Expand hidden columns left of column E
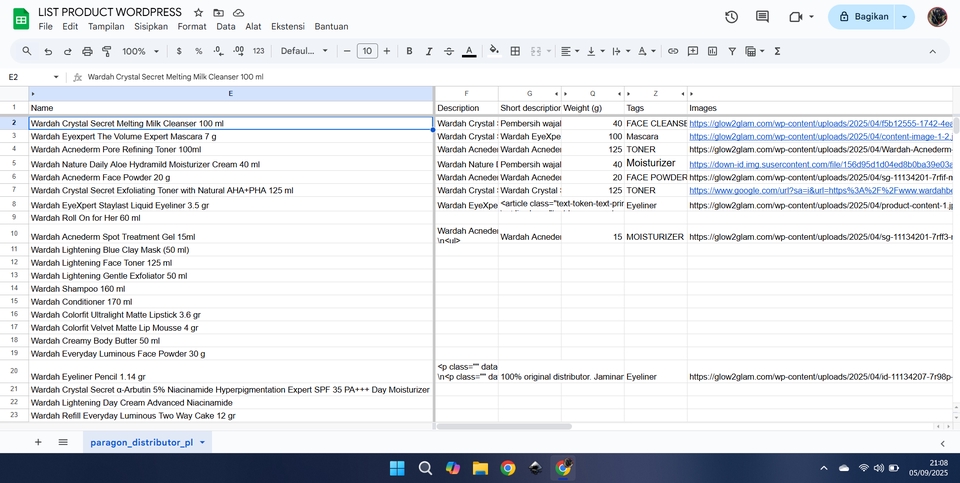The image size is (960, 483). click(32, 94)
